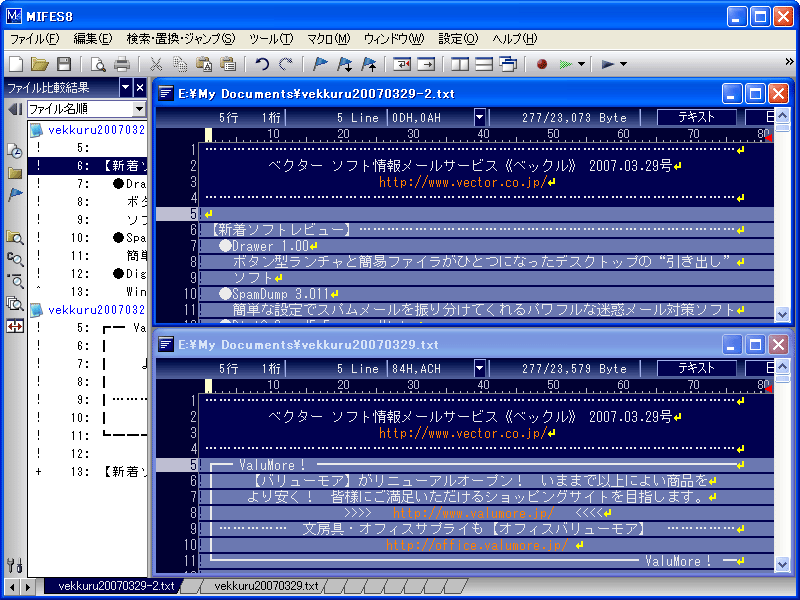Click the Copy toolbar icon
800x600 pixels.
pos(180,64)
